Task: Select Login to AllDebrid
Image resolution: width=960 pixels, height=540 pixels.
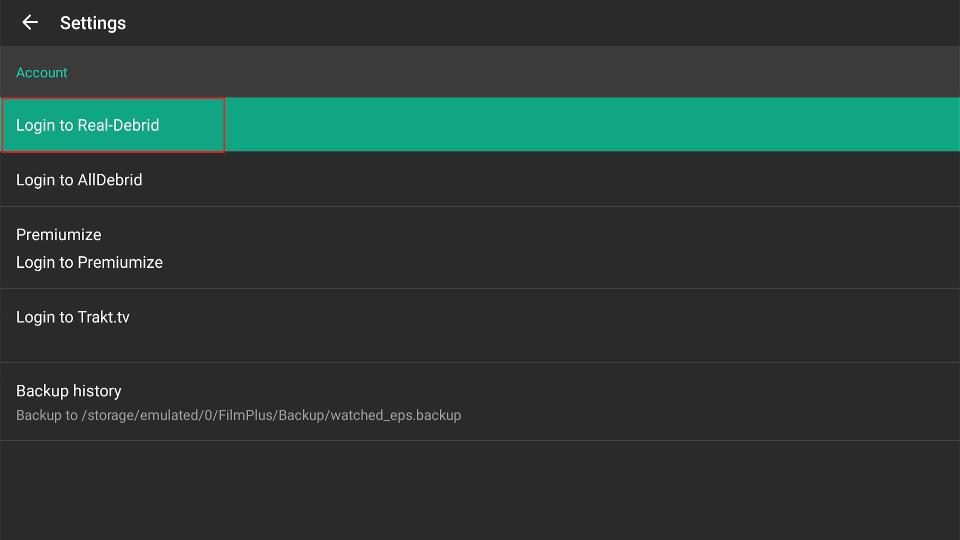Action: click(x=480, y=179)
